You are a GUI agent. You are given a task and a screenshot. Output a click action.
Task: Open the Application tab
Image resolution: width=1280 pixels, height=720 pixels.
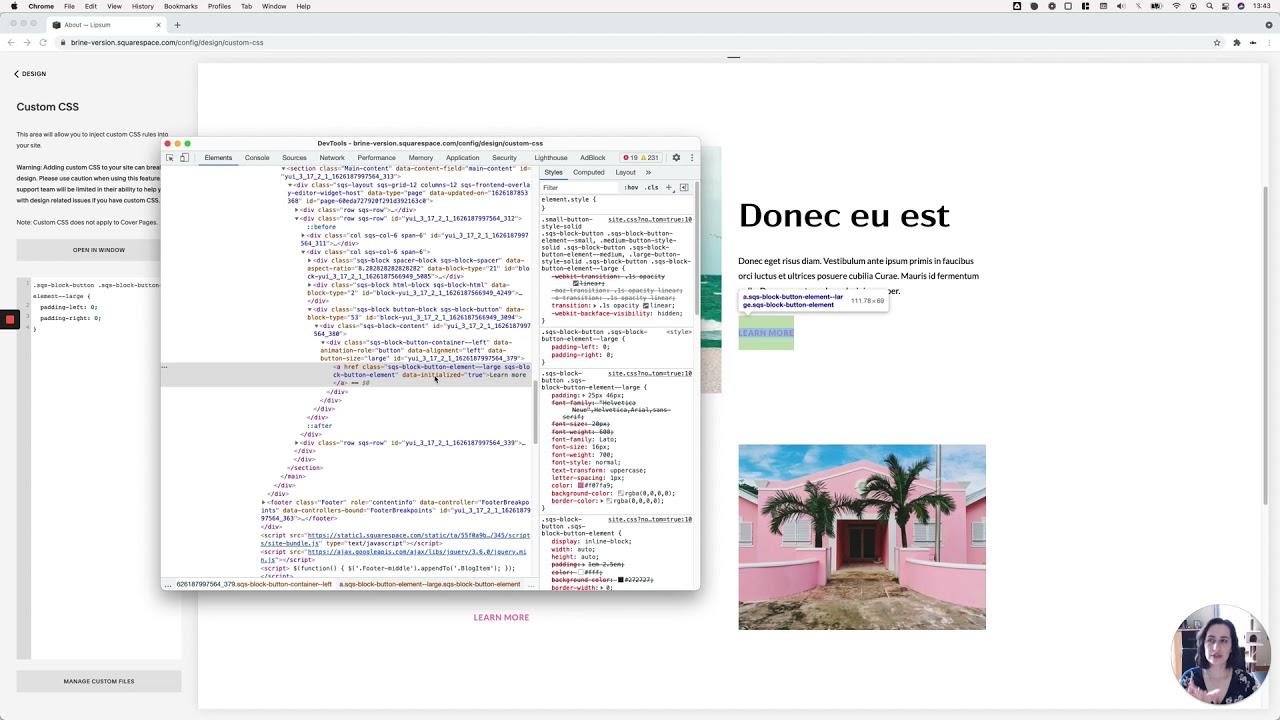(462, 158)
